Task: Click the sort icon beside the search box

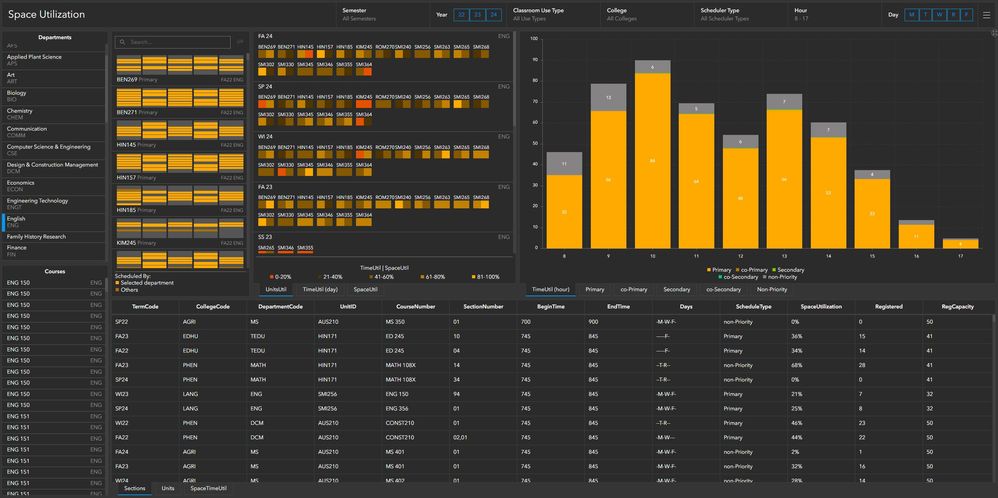Action: pyautogui.click(x=240, y=42)
